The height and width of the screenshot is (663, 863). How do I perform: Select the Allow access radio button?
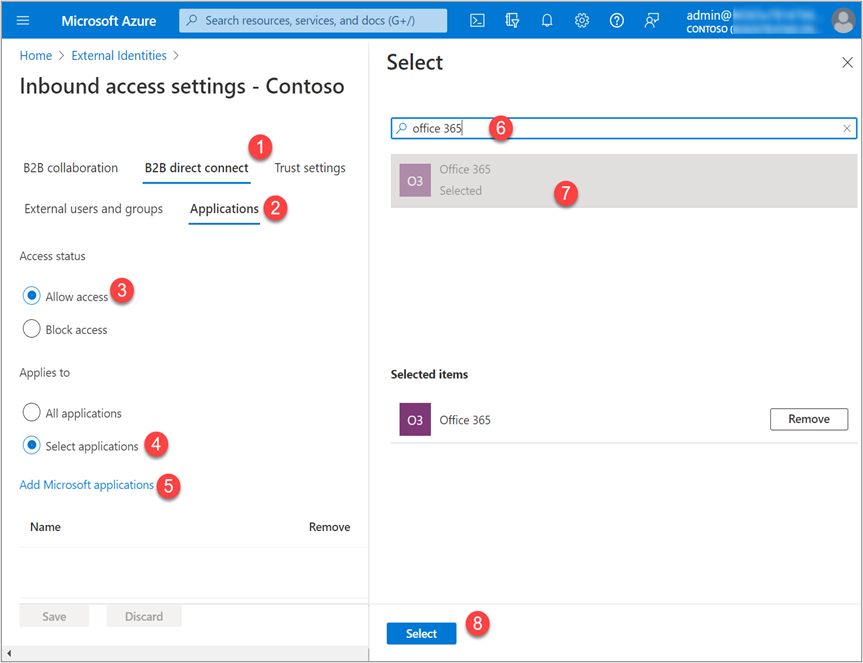(x=31, y=296)
